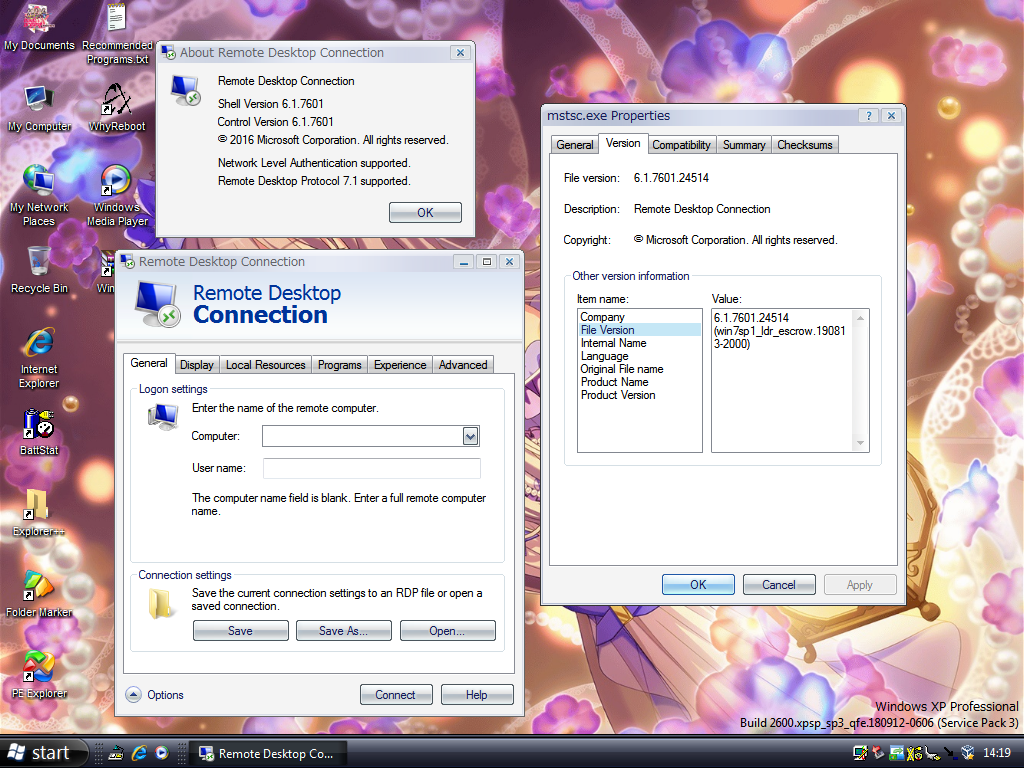Open the Experience tab
The width and height of the screenshot is (1024, 768).
click(400, 364)
